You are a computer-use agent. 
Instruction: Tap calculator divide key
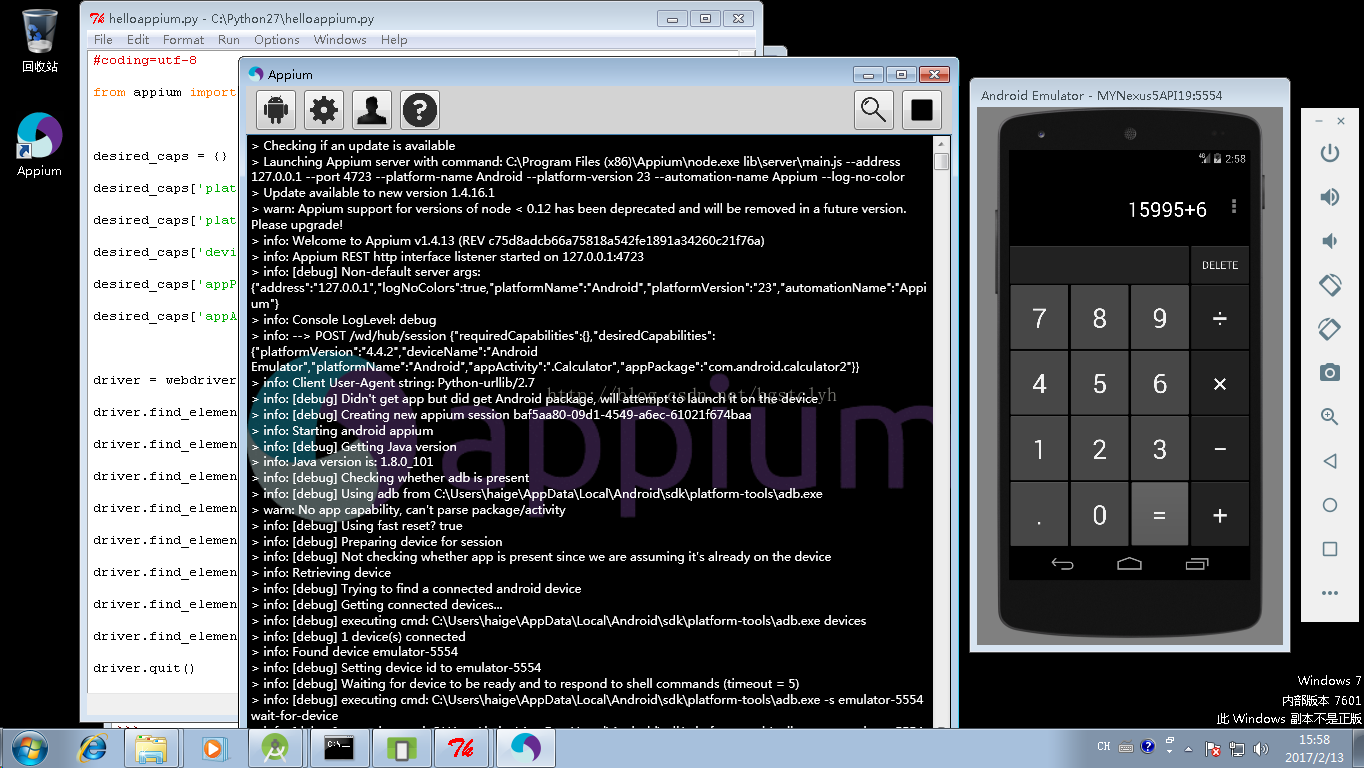point(1220,318)
